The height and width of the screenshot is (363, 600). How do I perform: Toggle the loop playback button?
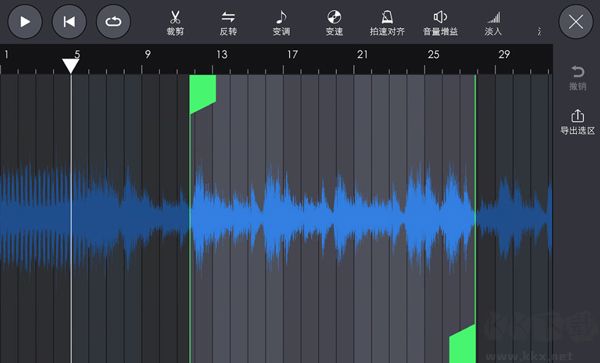113,22
